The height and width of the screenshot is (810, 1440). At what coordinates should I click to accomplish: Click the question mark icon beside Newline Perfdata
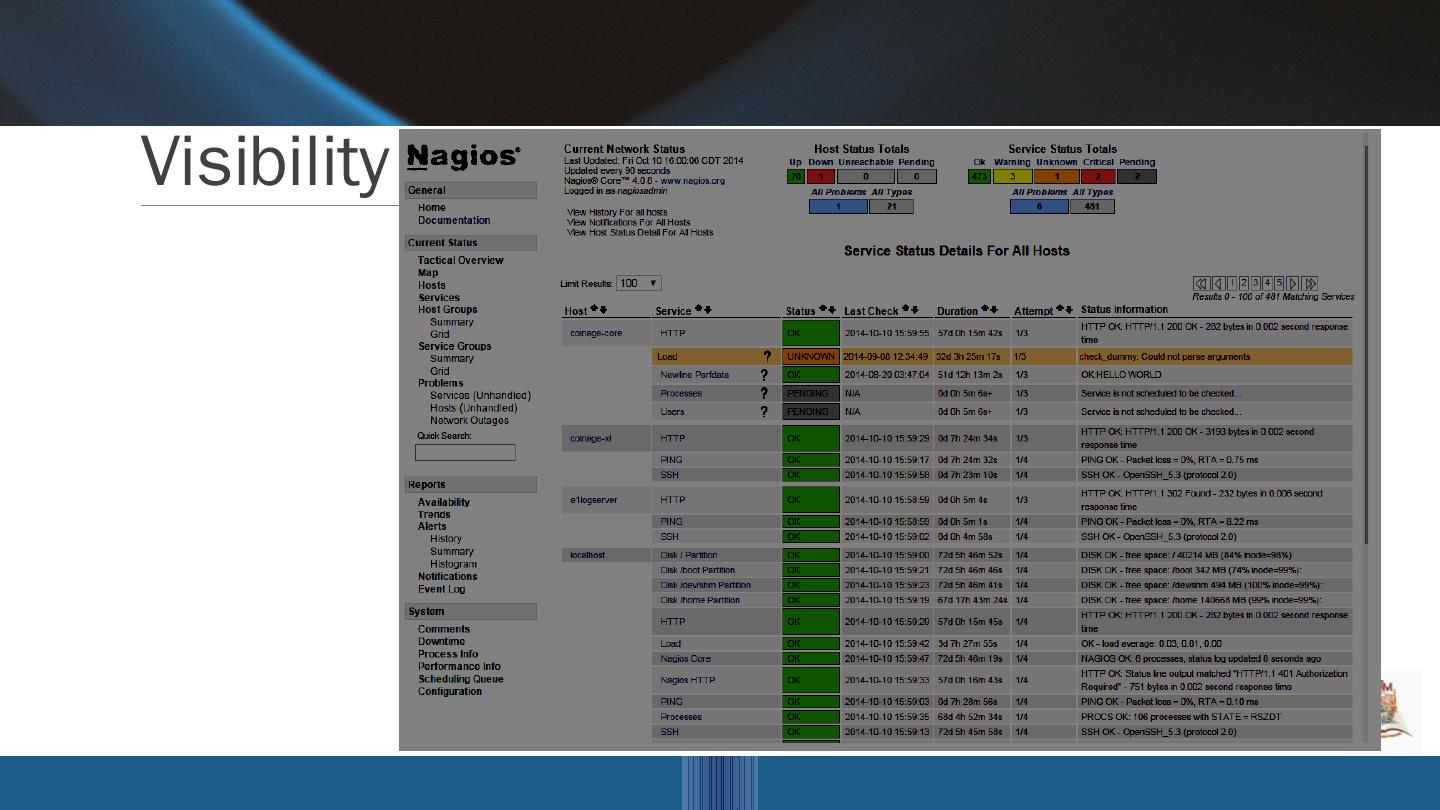coord(764,375)
